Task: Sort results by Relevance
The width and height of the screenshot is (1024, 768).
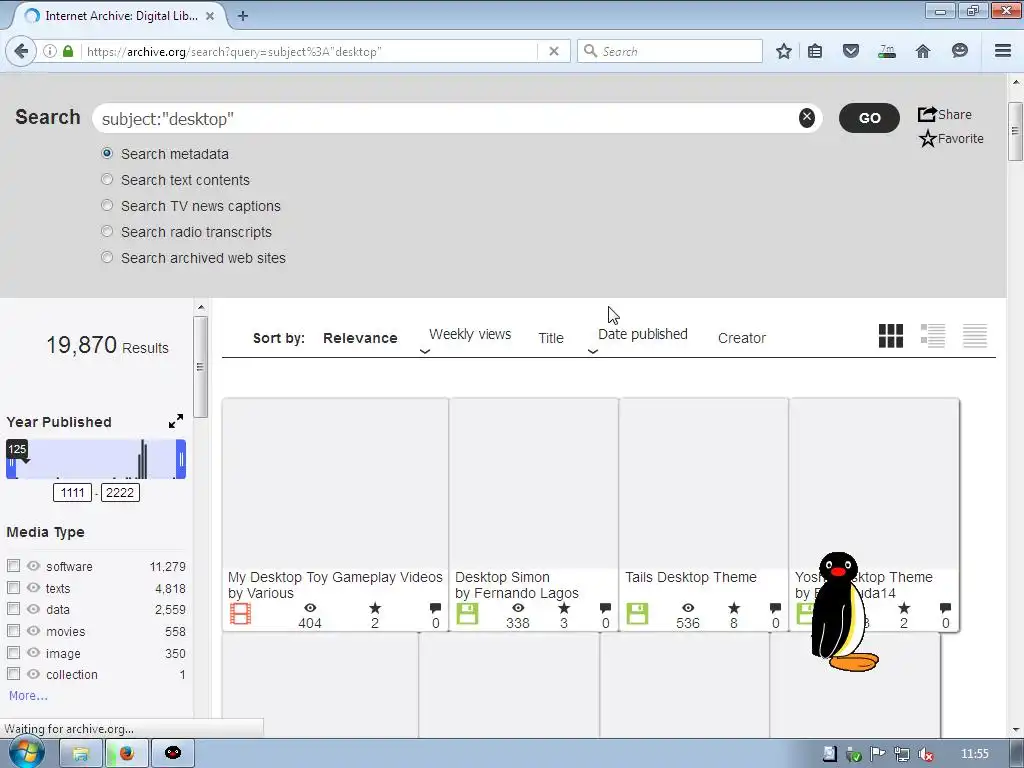Action: (360, 338)
